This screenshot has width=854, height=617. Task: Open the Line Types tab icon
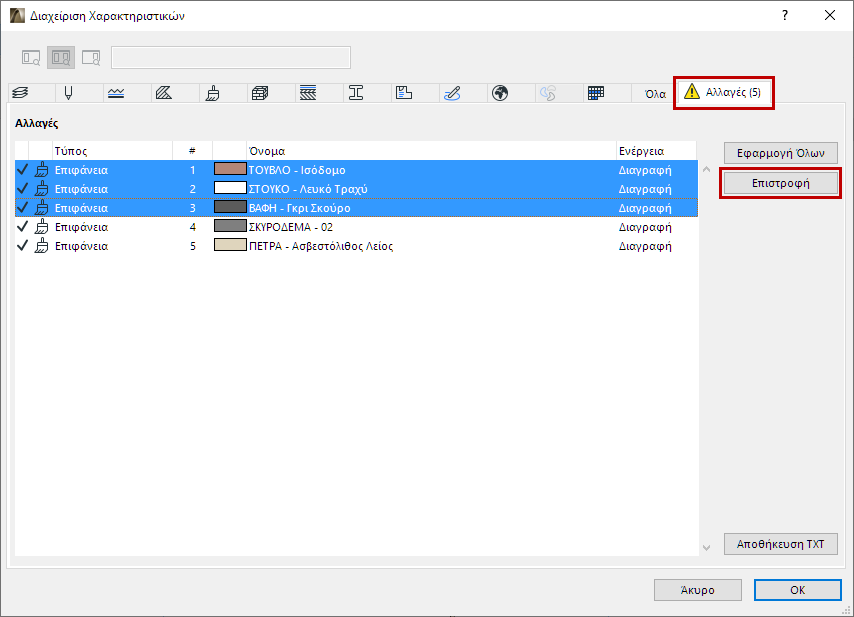click(x=116, y=93)
